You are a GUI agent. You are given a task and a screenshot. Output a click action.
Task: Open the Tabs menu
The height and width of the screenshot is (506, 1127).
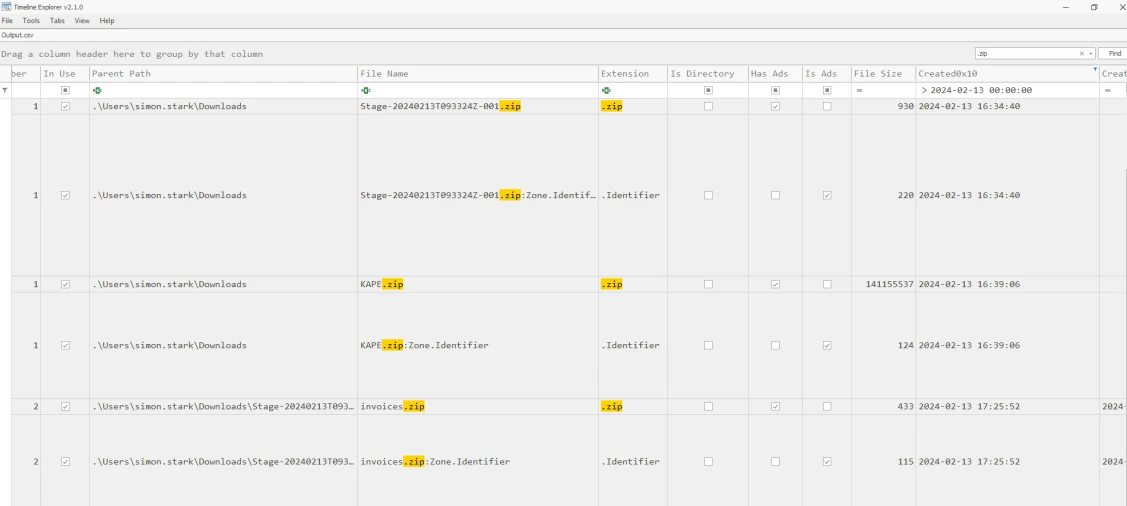58,21
